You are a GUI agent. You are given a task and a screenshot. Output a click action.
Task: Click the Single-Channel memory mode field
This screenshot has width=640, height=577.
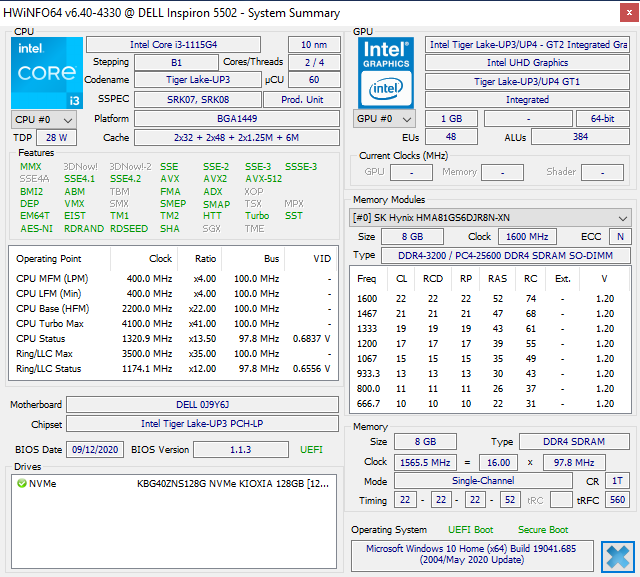point(482,481)
